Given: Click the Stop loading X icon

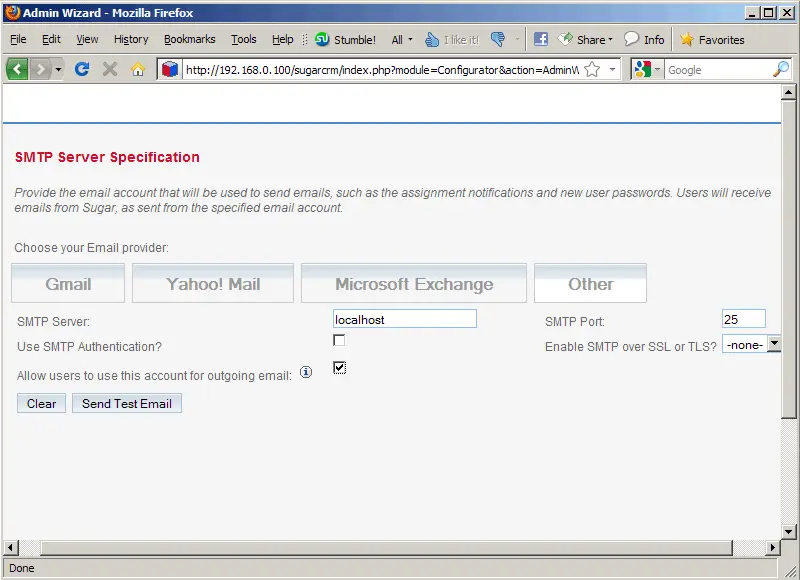Looking at the screenshot, I should 110,69.
